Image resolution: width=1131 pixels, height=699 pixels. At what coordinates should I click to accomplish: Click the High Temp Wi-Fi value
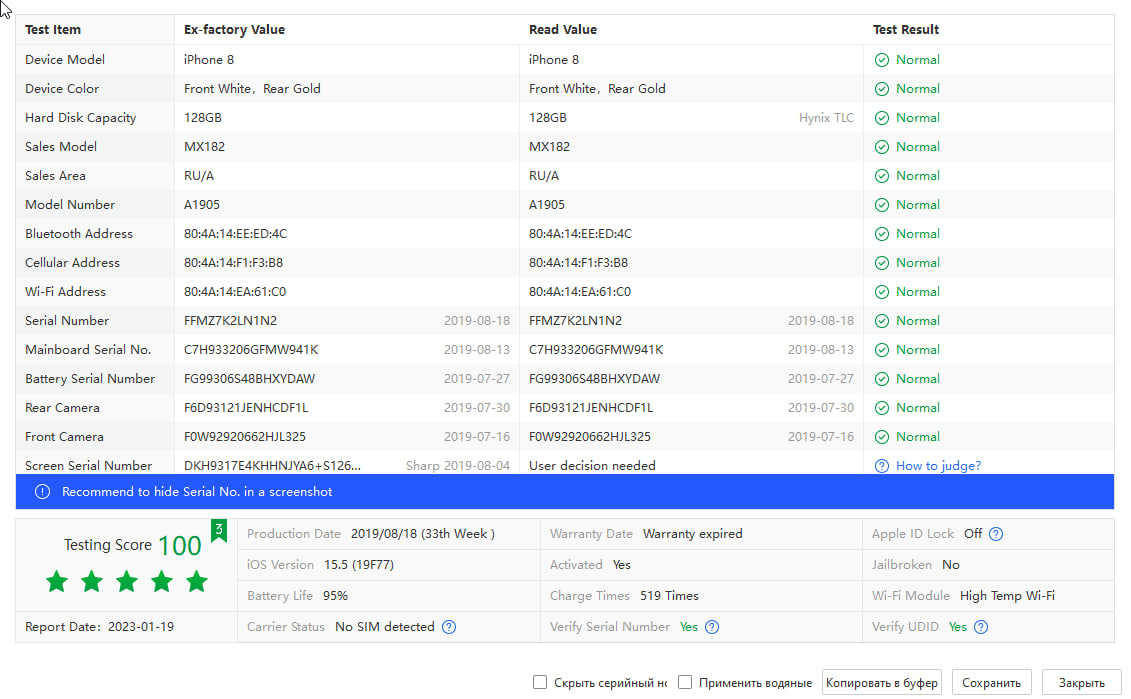tap(1007, 596)
